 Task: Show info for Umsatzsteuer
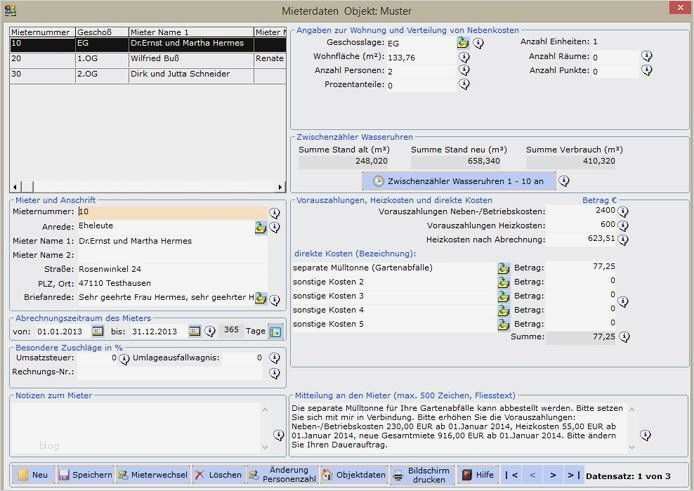point(124,359)
